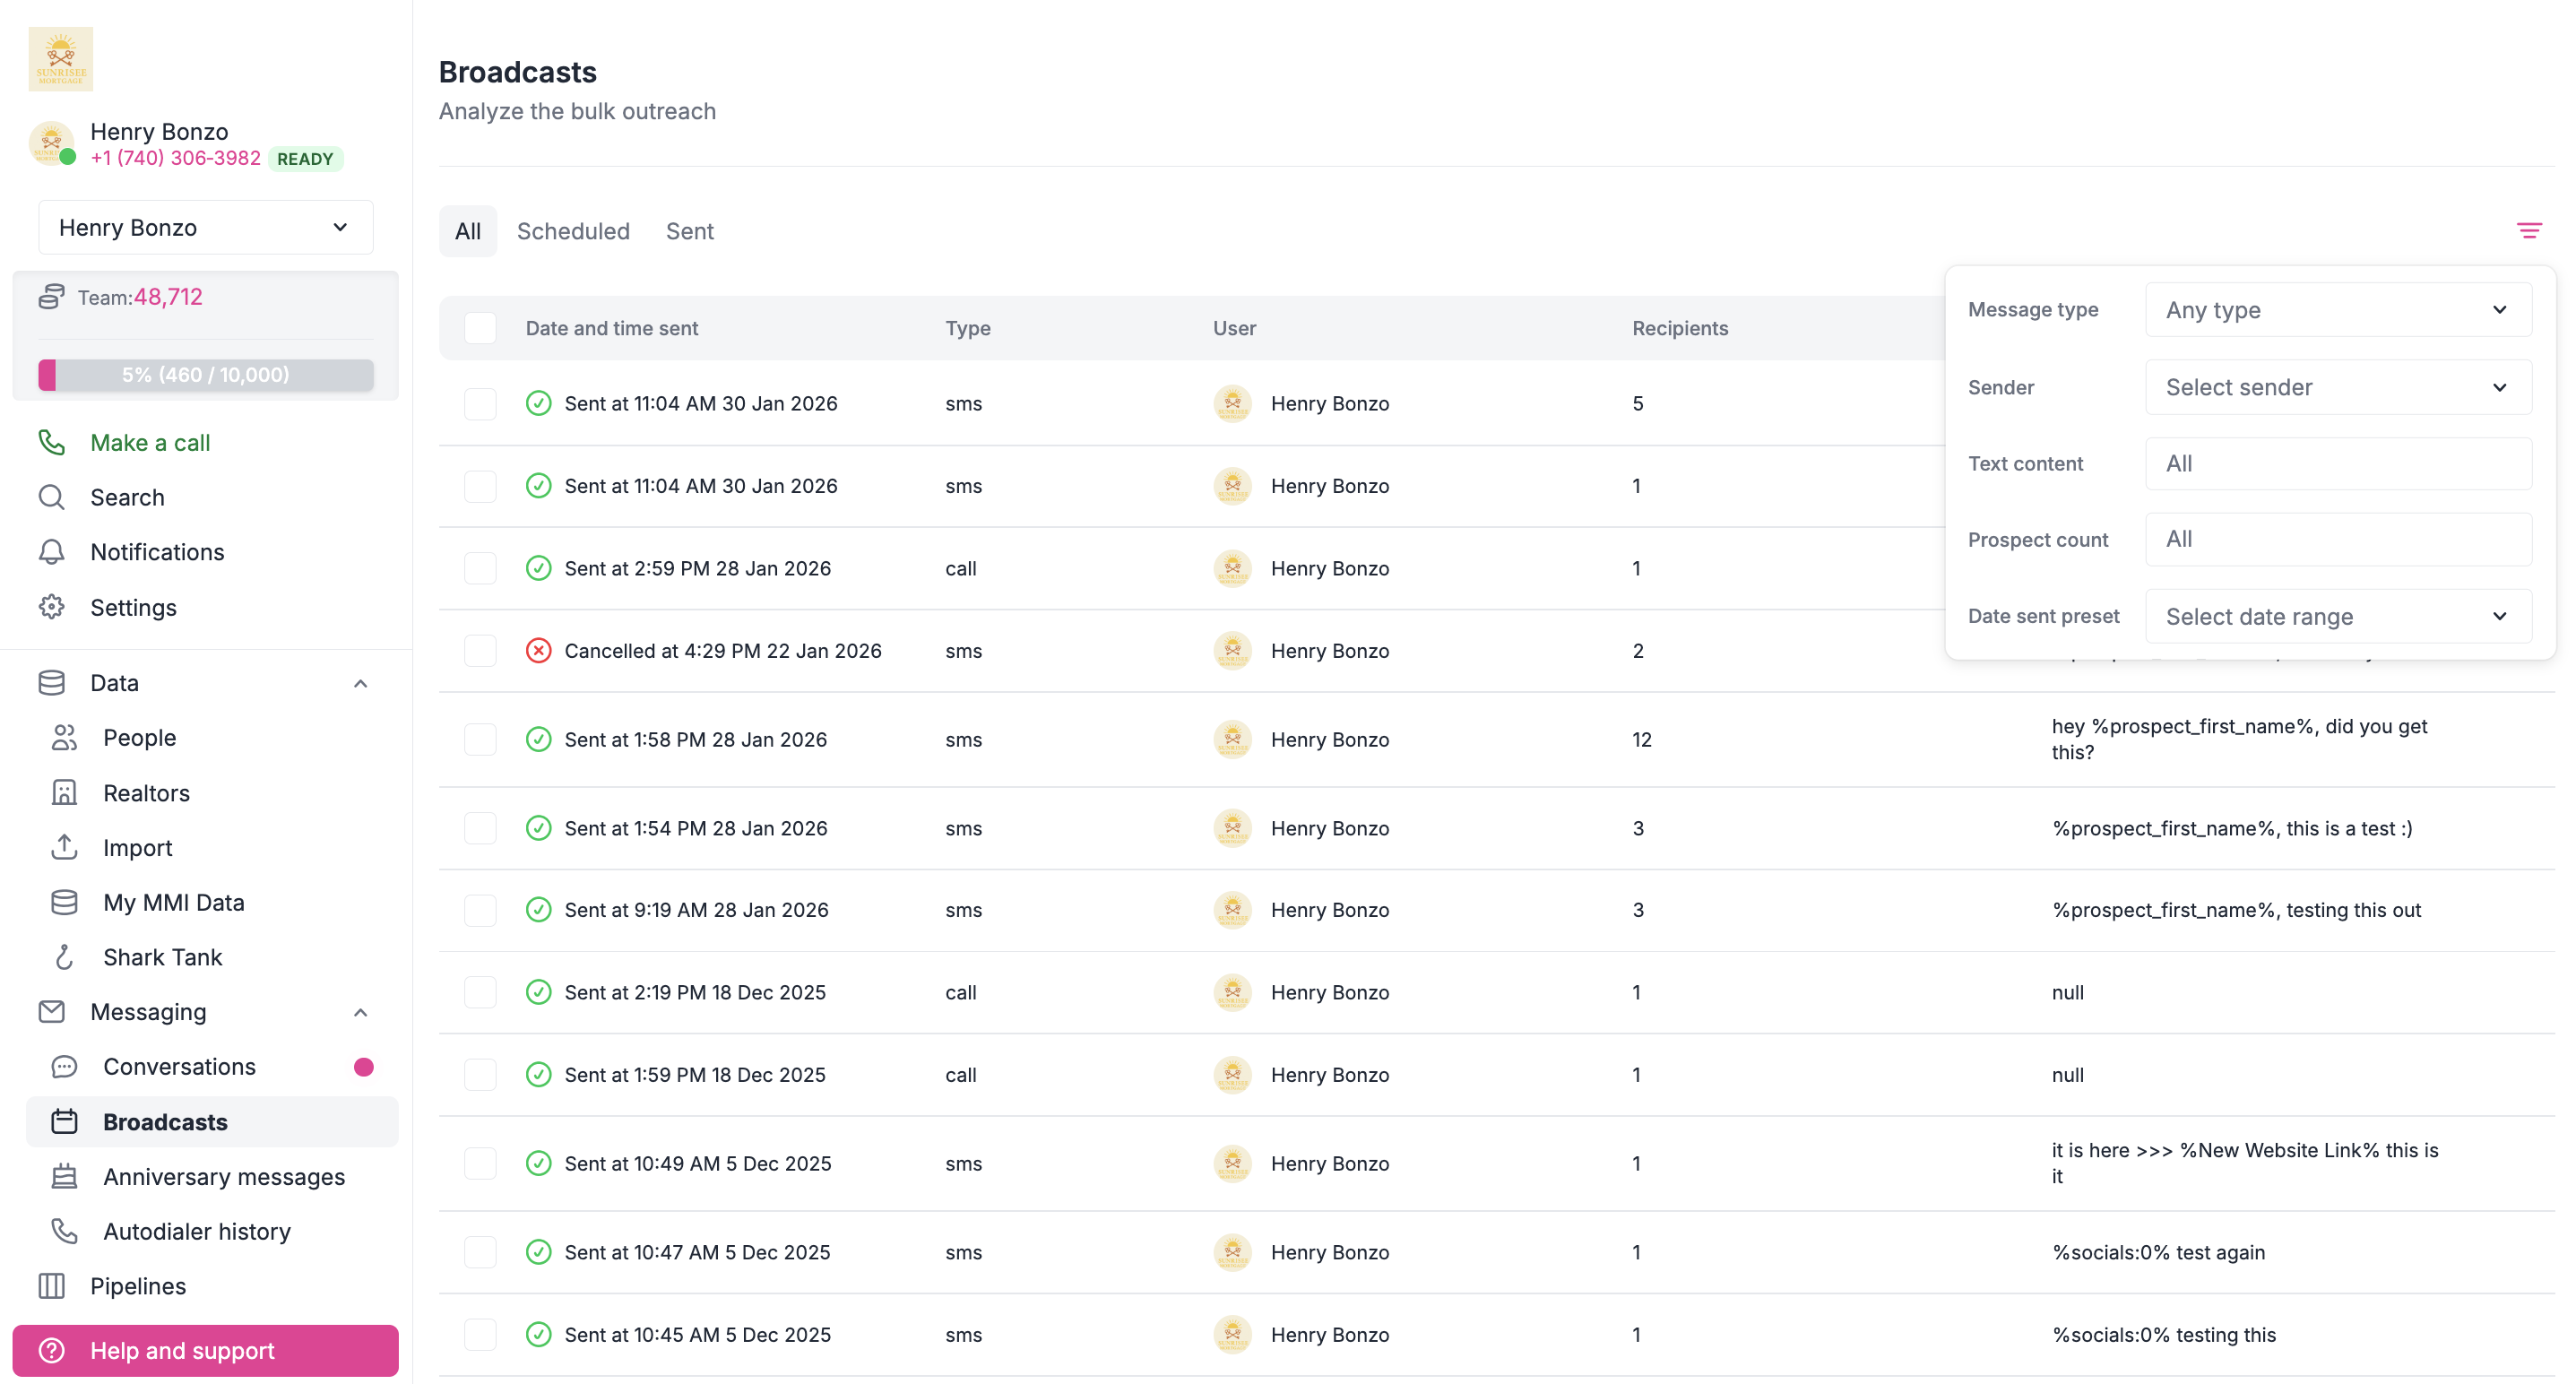Viewport: 2576px width, 1384px height.
Task: Switch to the Sent tab
Action: [690, 231]
